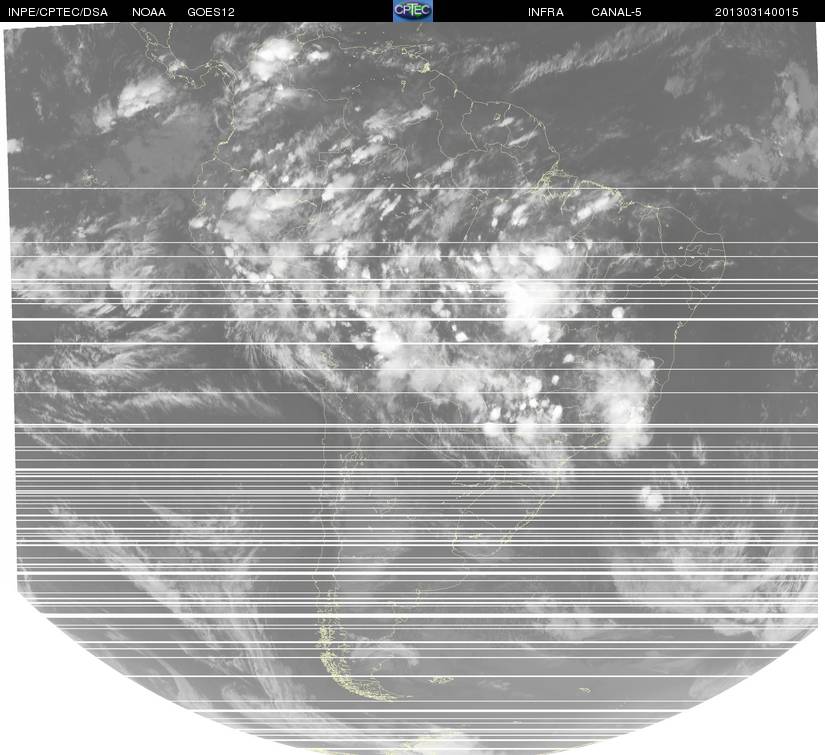Click the GOES12 satellite label
The width and height of the screenshot is (825, 755).
211,12
